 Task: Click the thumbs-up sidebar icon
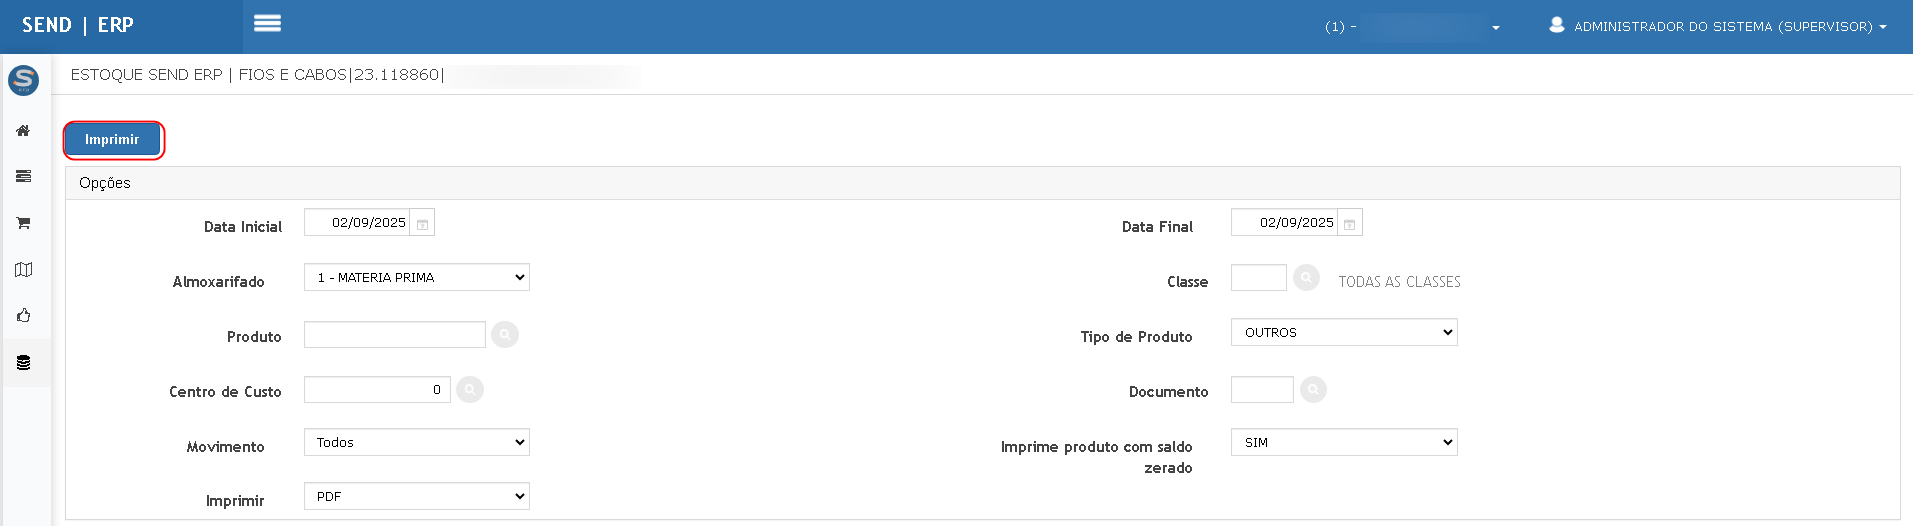point(23,316)
